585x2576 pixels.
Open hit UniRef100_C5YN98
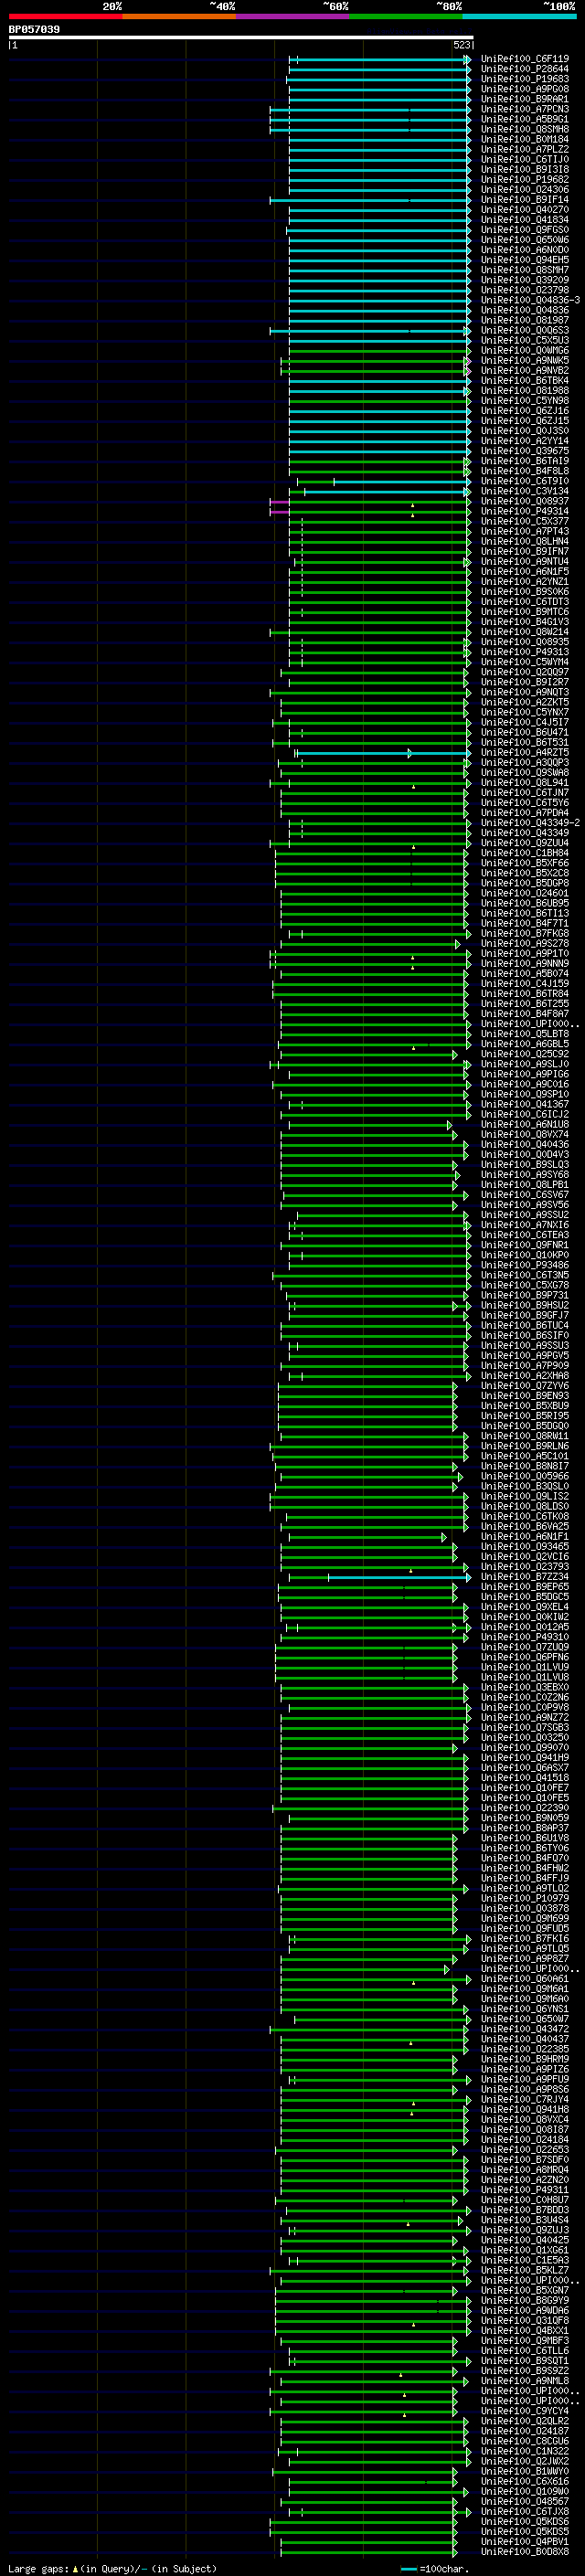(524, 401)
